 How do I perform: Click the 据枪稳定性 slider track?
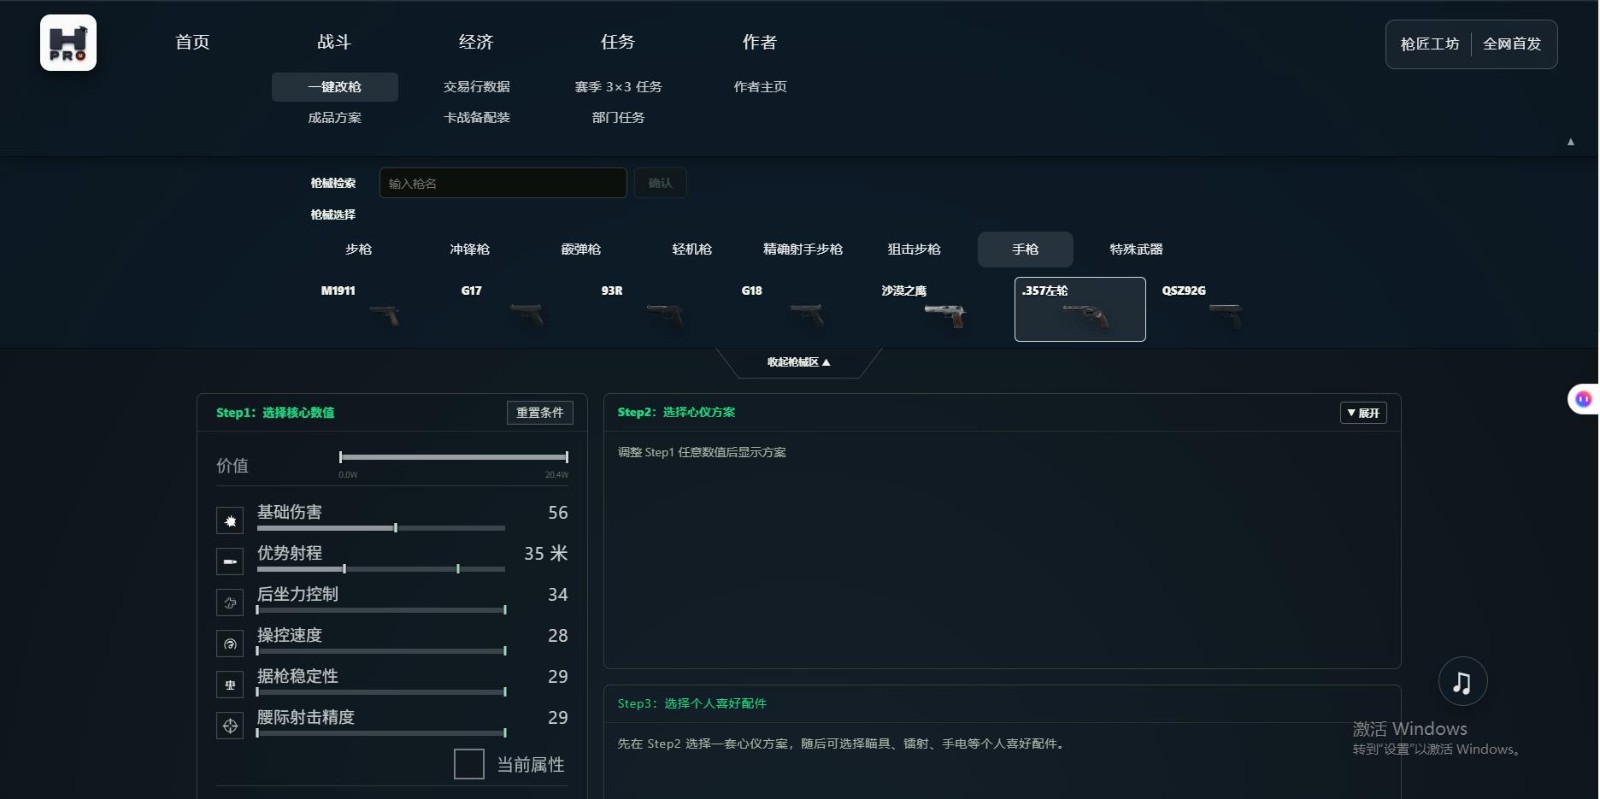coord(381,692)
